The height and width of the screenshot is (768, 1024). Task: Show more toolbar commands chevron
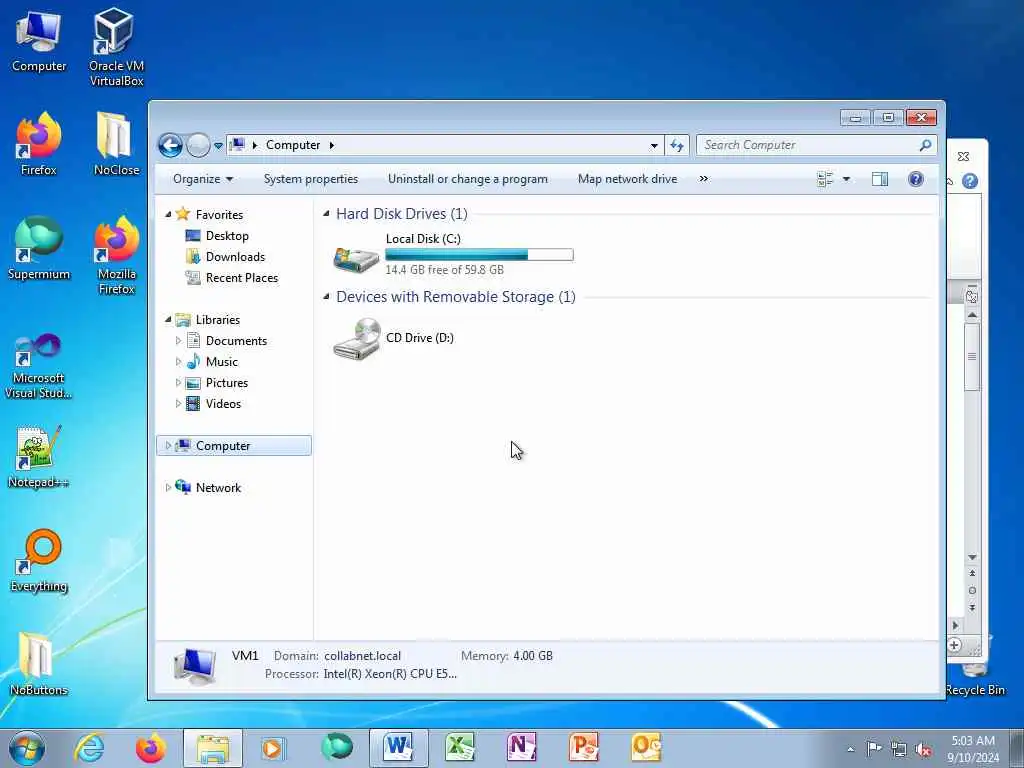pos(703,179)
